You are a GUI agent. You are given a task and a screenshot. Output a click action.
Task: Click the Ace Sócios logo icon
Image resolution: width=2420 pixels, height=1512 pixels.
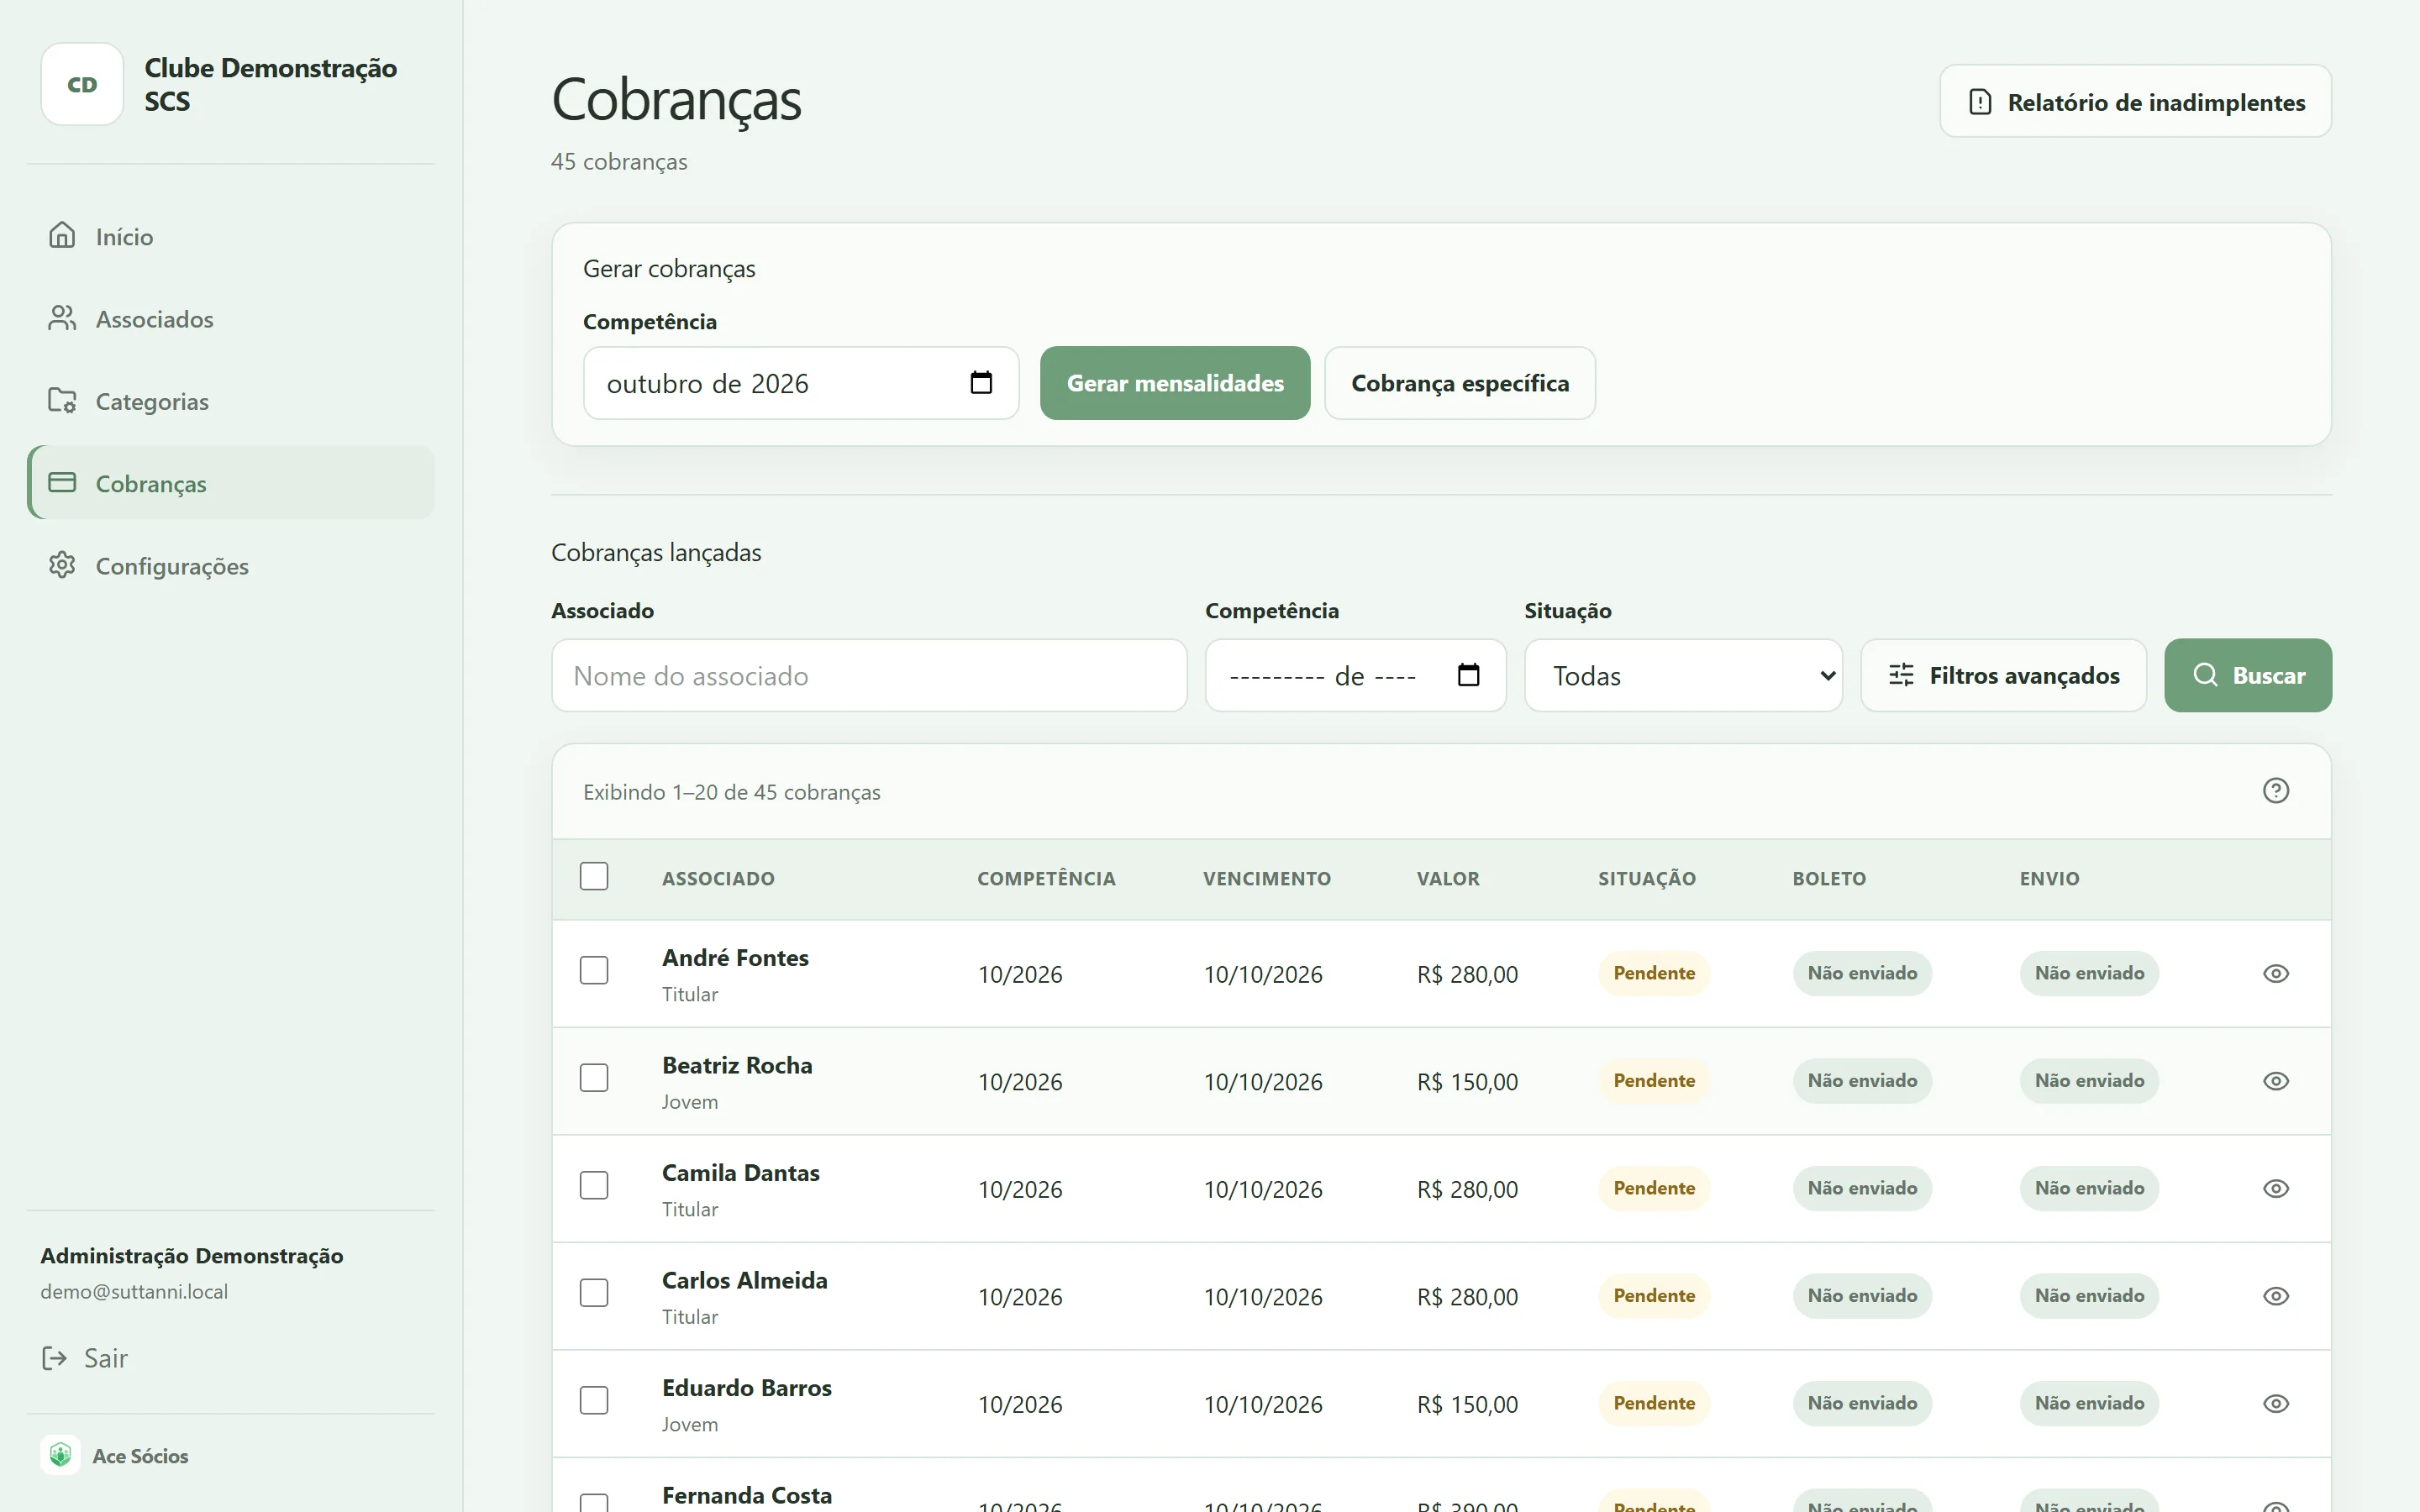pyautogui.click(x=60, y=1455)
